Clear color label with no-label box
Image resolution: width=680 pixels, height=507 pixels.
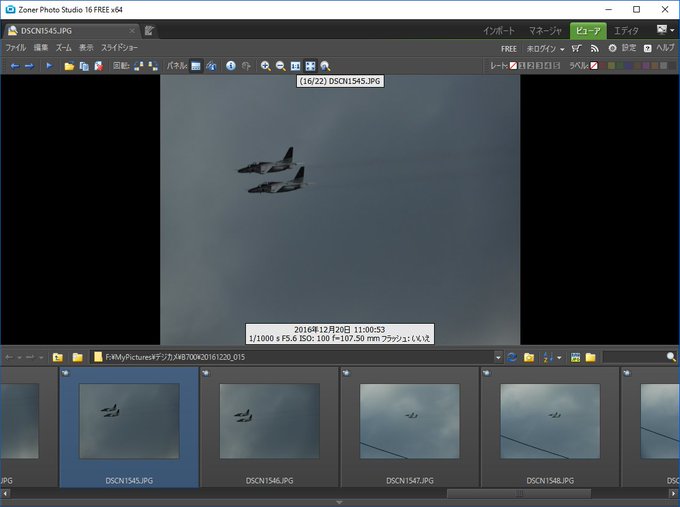click(594, 66)
